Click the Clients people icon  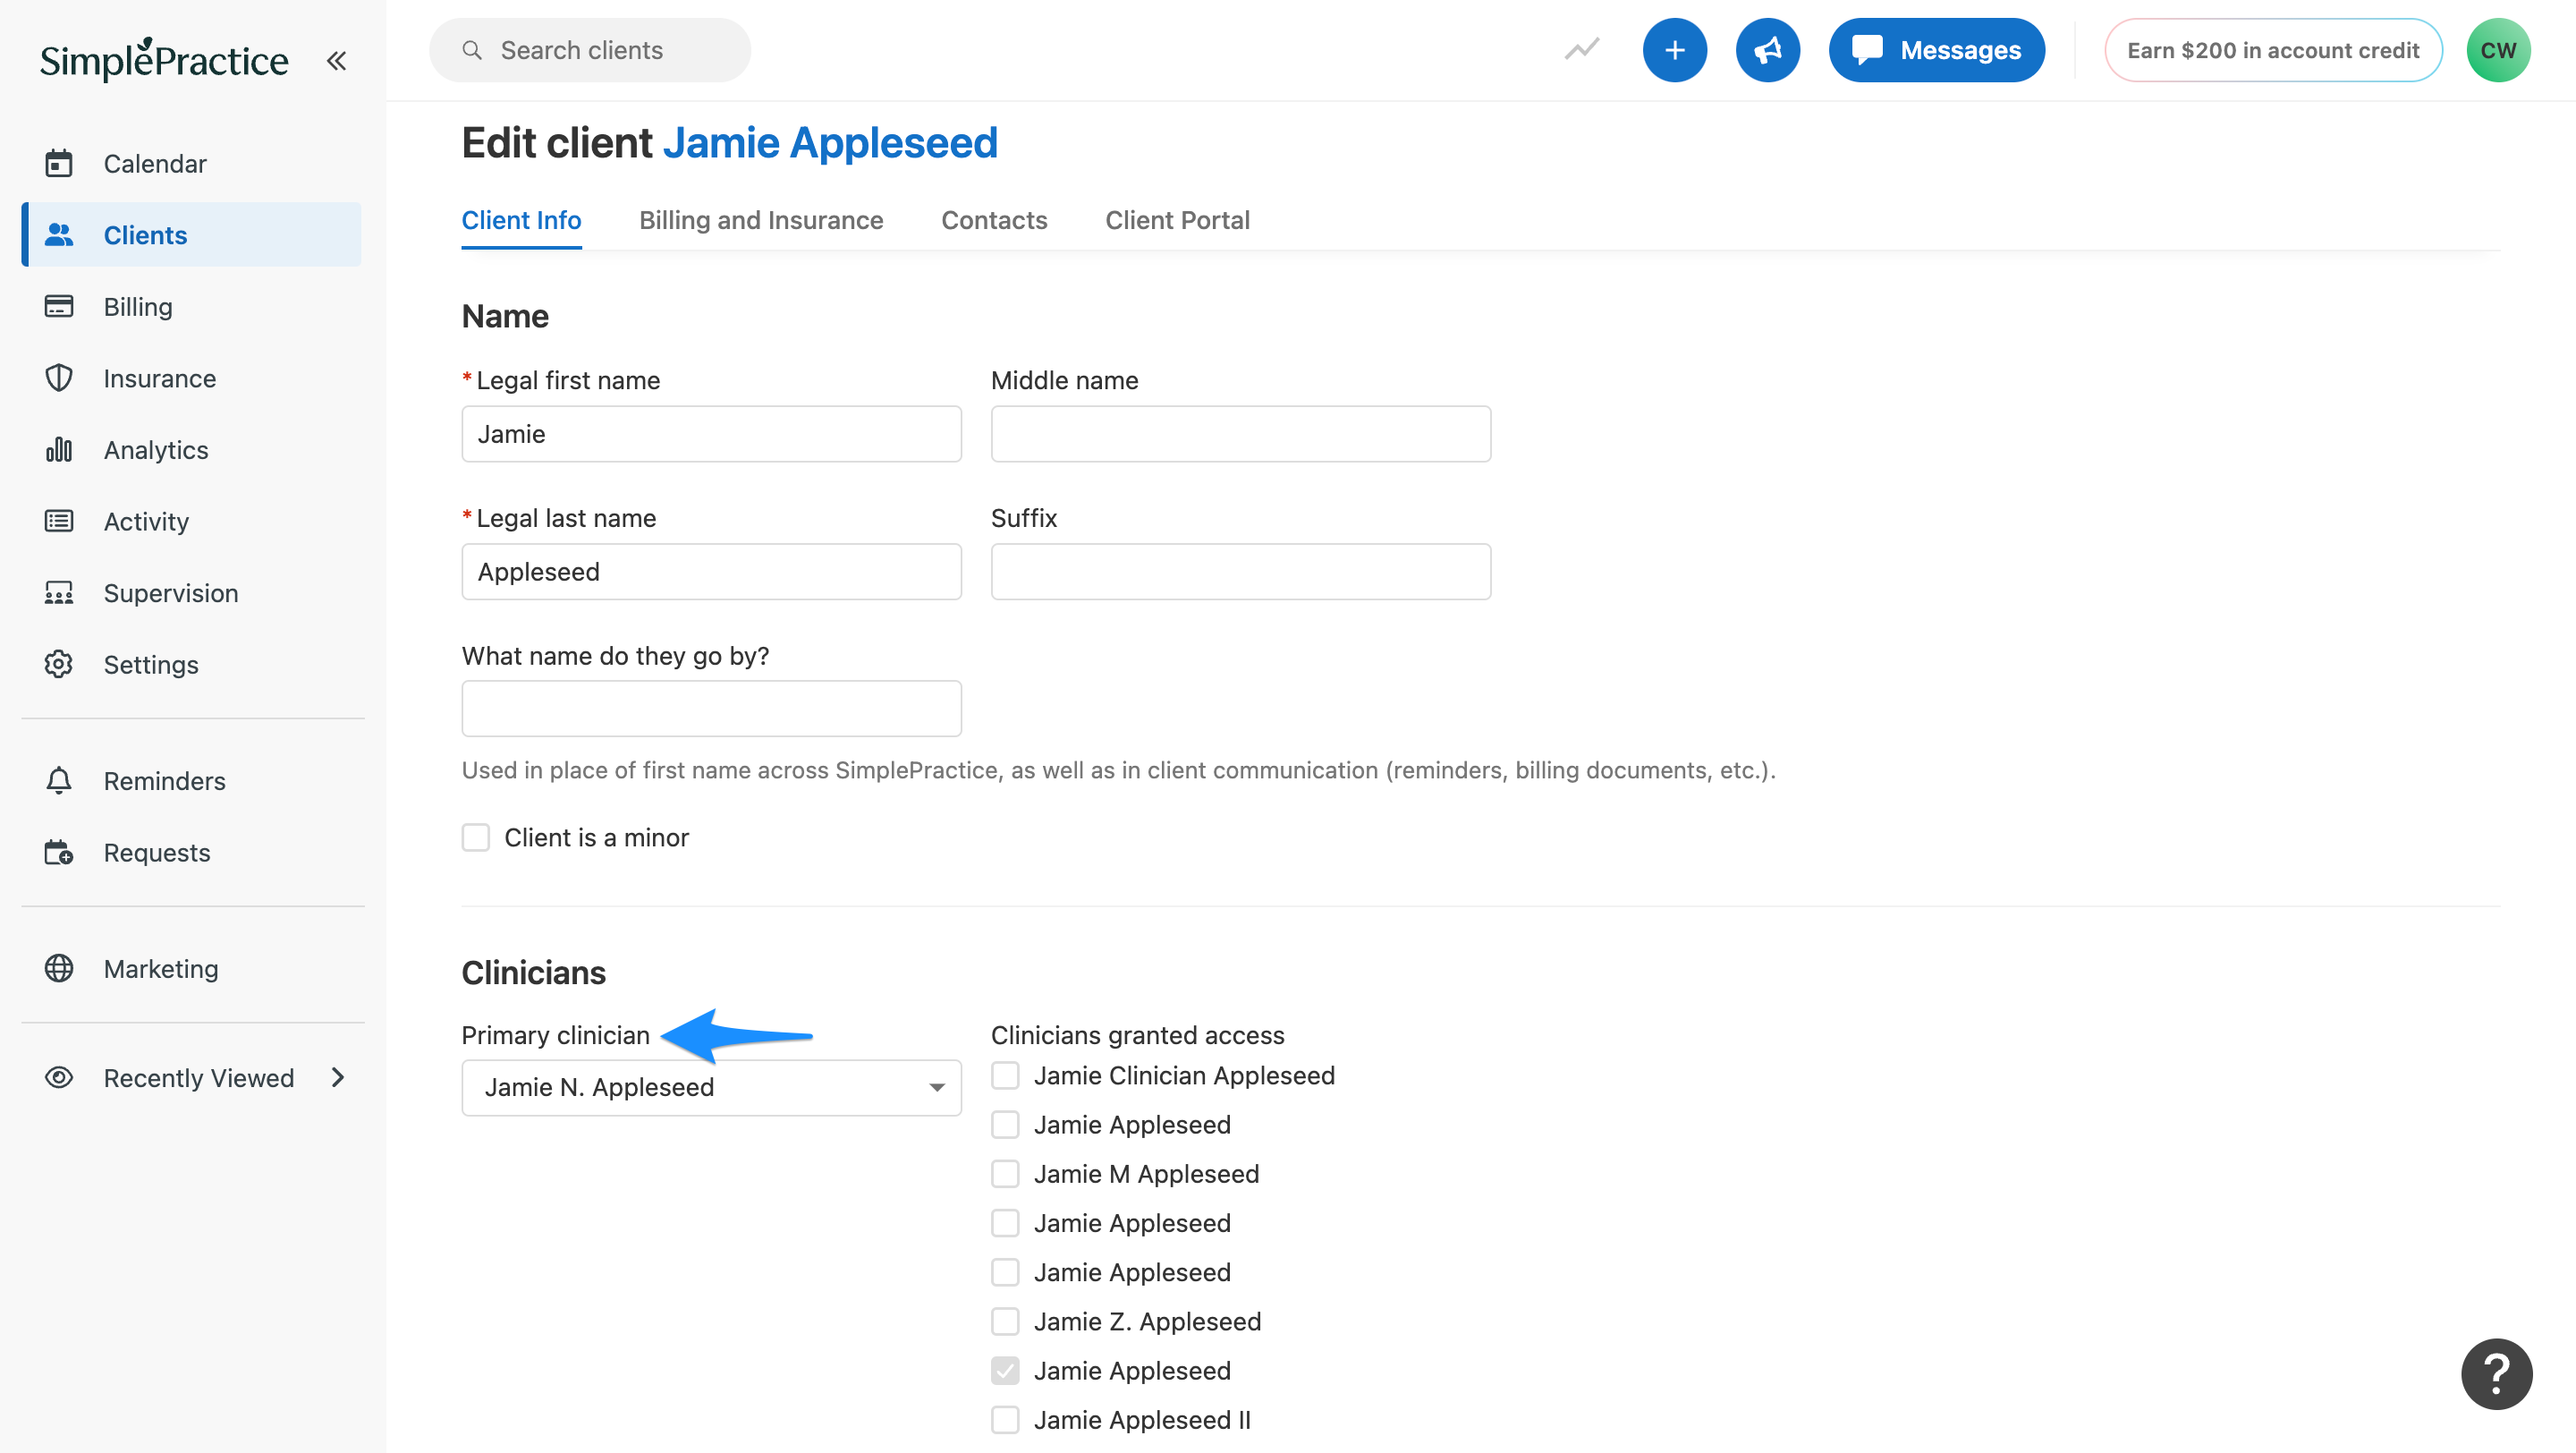59,235
